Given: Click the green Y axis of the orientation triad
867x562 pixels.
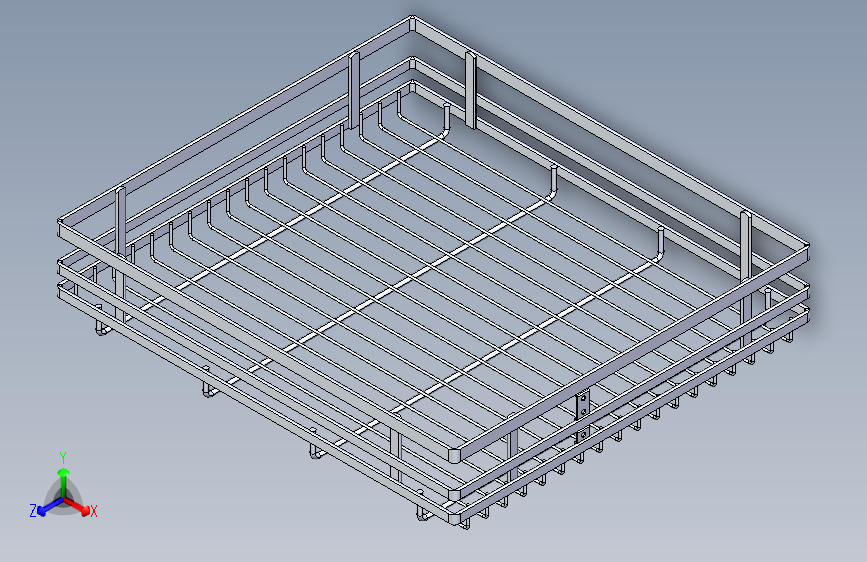Looking at the screenshot, I should (64, 483).
